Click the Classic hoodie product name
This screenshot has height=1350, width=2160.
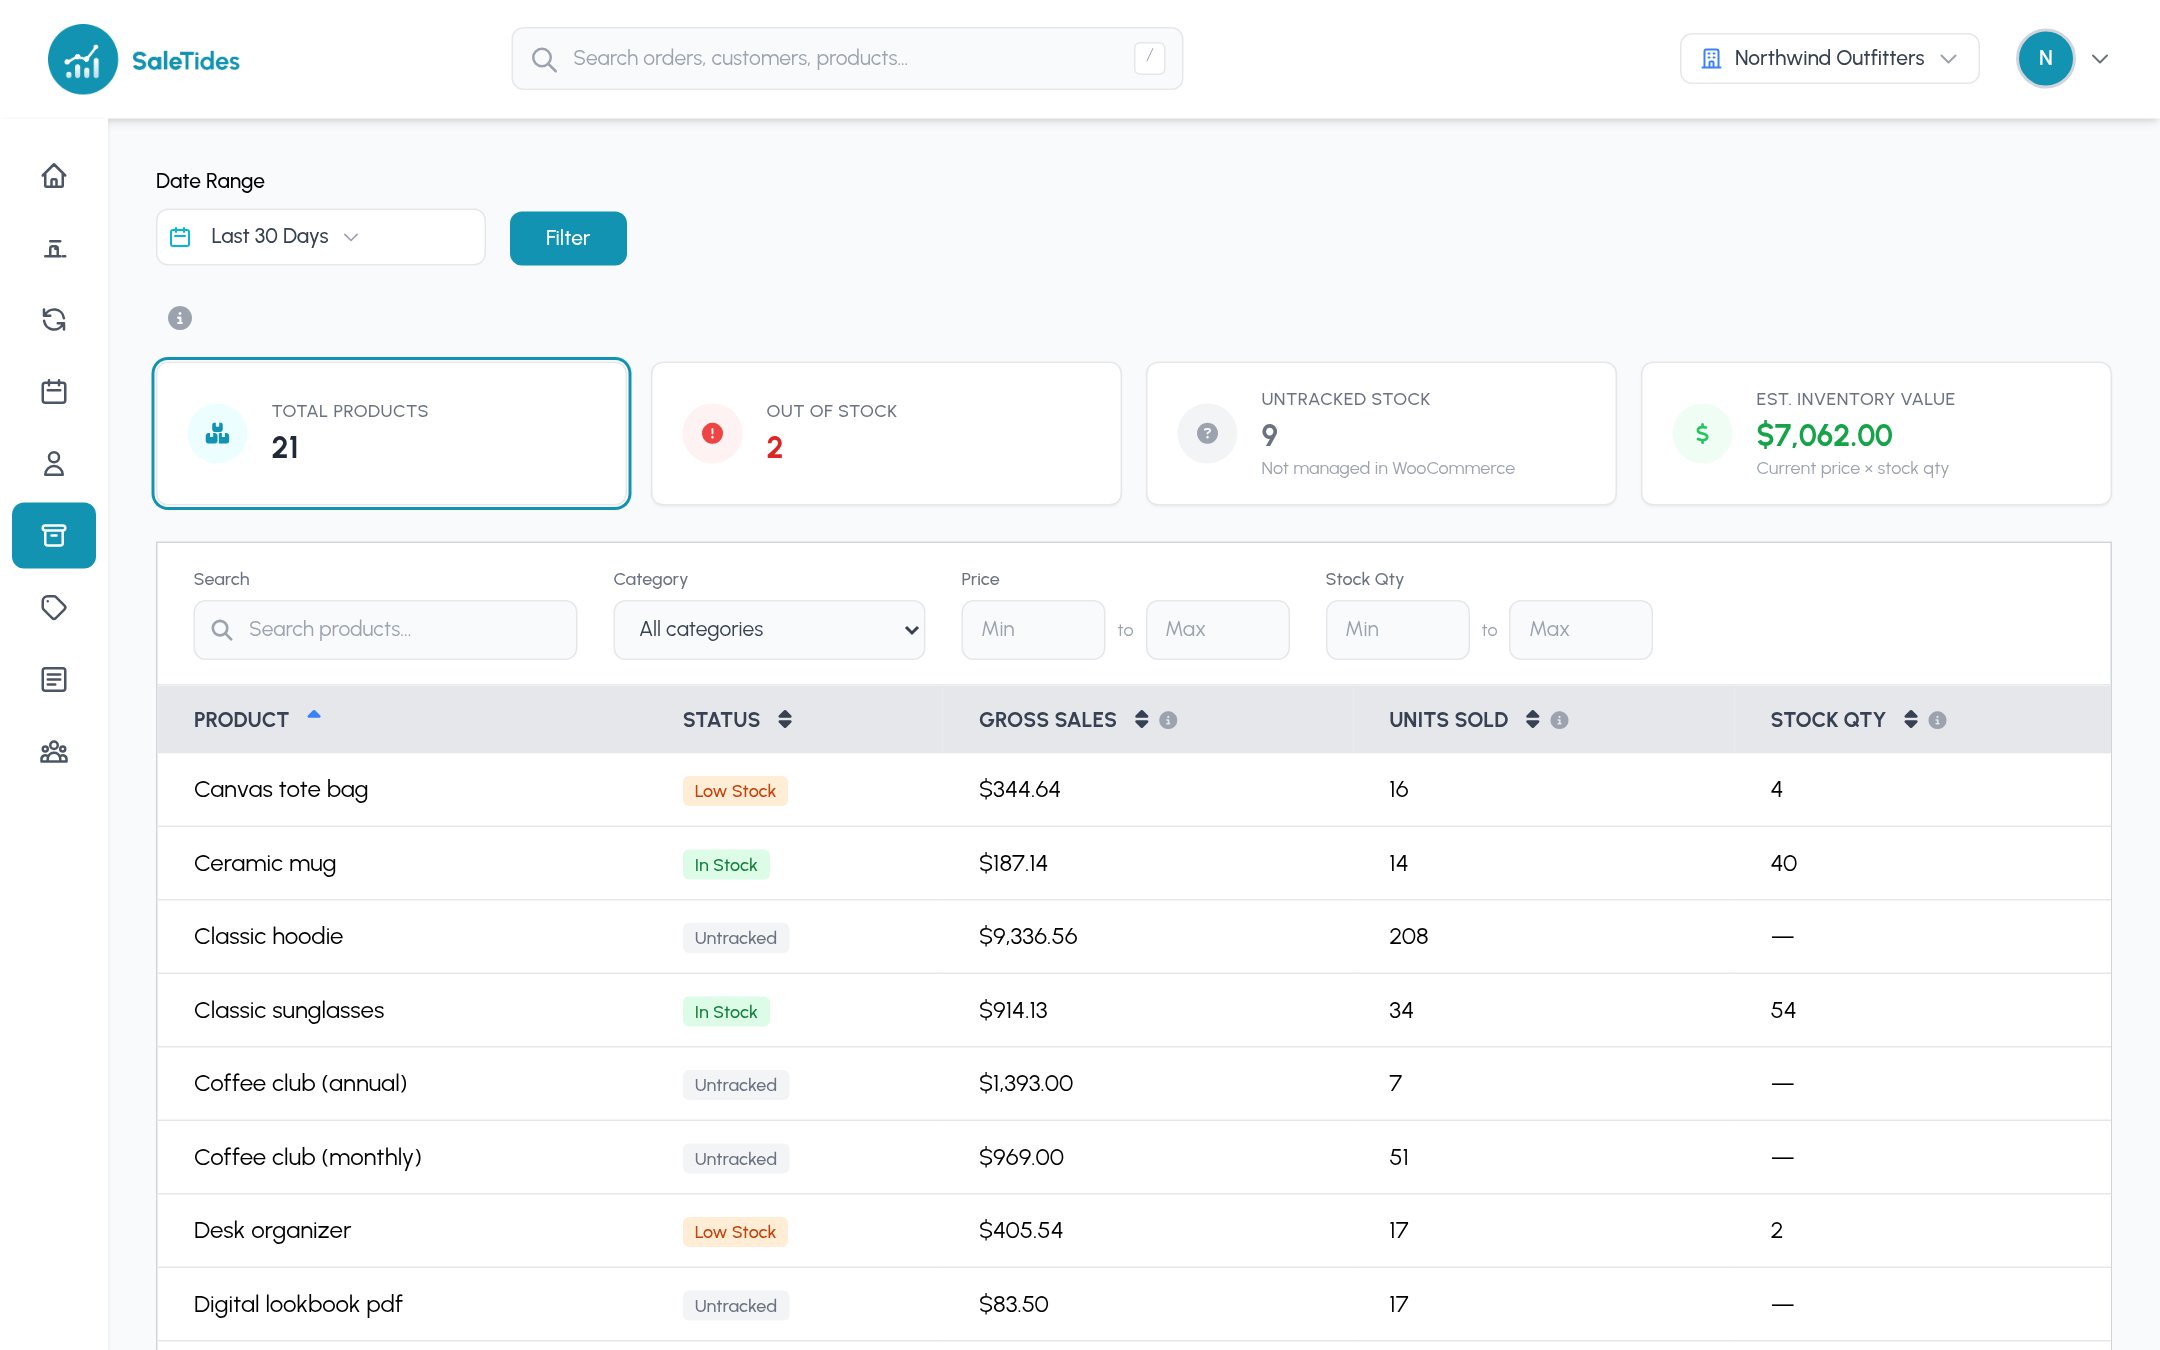coord(268,937)
